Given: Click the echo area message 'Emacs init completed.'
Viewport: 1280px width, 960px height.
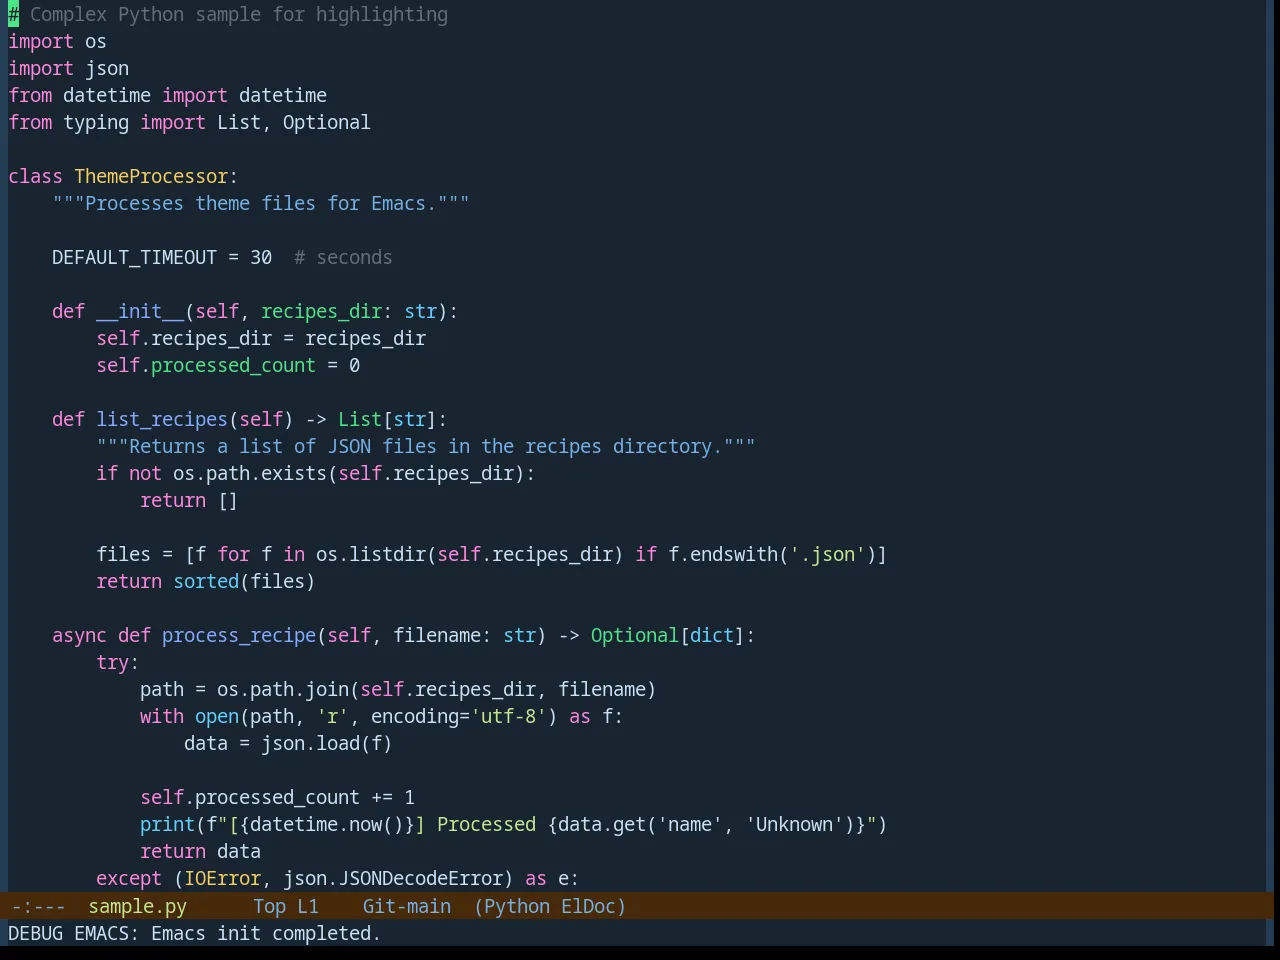Looking at the screenshot, I should pos(266,933).
